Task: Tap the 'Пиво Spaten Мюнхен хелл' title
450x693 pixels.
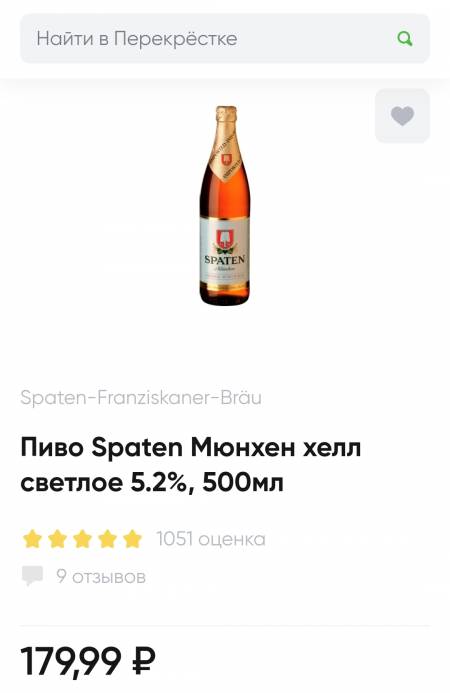Action: (x=191, y=447)
